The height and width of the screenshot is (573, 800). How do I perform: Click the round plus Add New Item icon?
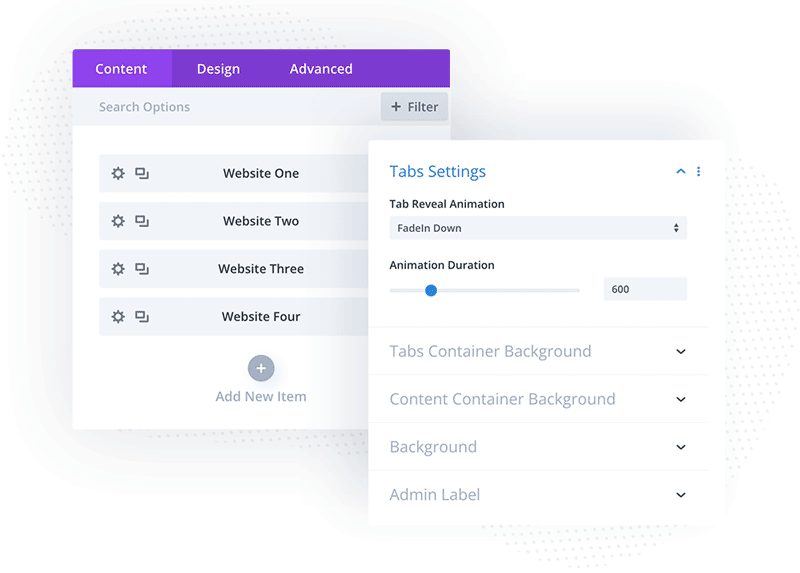pos(261,368)
